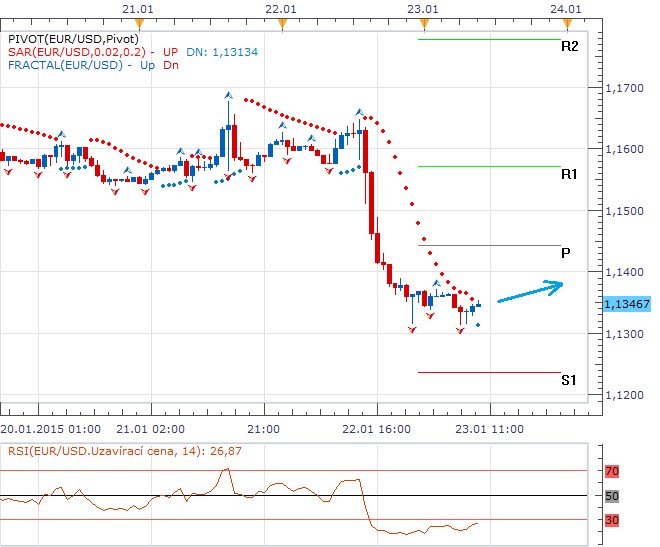660x547 pixels.
Task: Select the S1 support level label
Action: 568,380
